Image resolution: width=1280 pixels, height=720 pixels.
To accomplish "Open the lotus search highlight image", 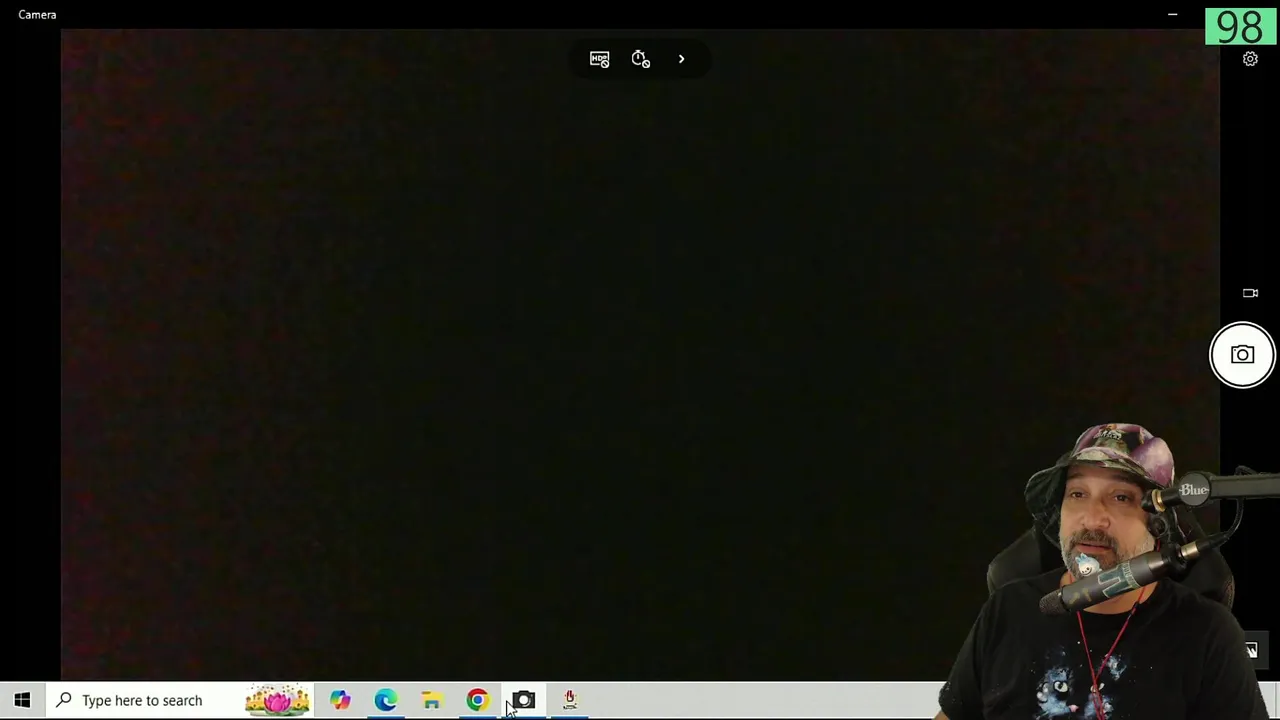I will [277, 700].
